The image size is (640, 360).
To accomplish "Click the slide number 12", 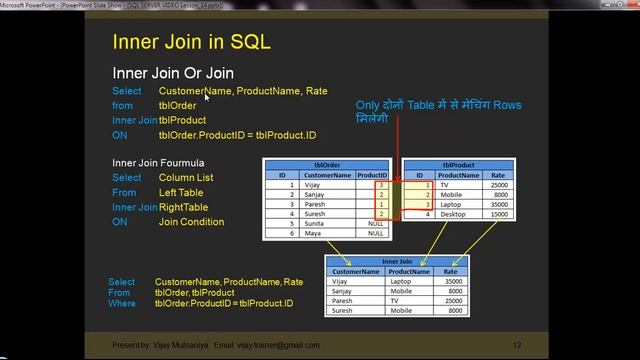I will pyautogui.click(x=517, y=345).
